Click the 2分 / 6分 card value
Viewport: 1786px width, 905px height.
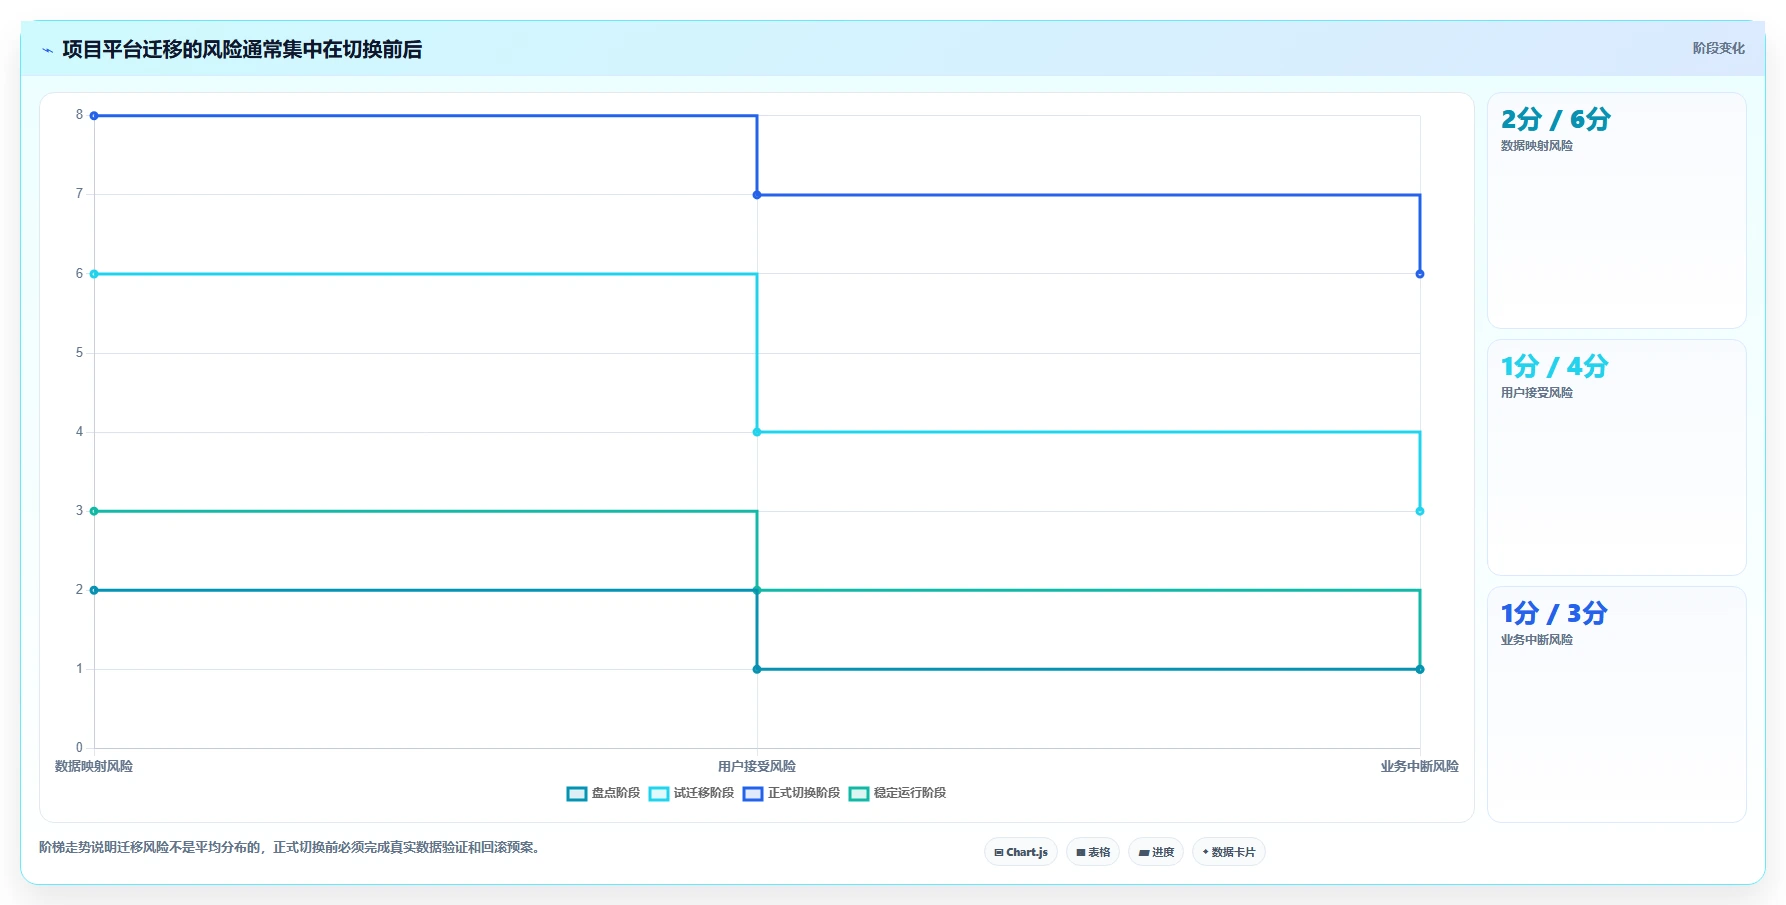pos(1555,120)
